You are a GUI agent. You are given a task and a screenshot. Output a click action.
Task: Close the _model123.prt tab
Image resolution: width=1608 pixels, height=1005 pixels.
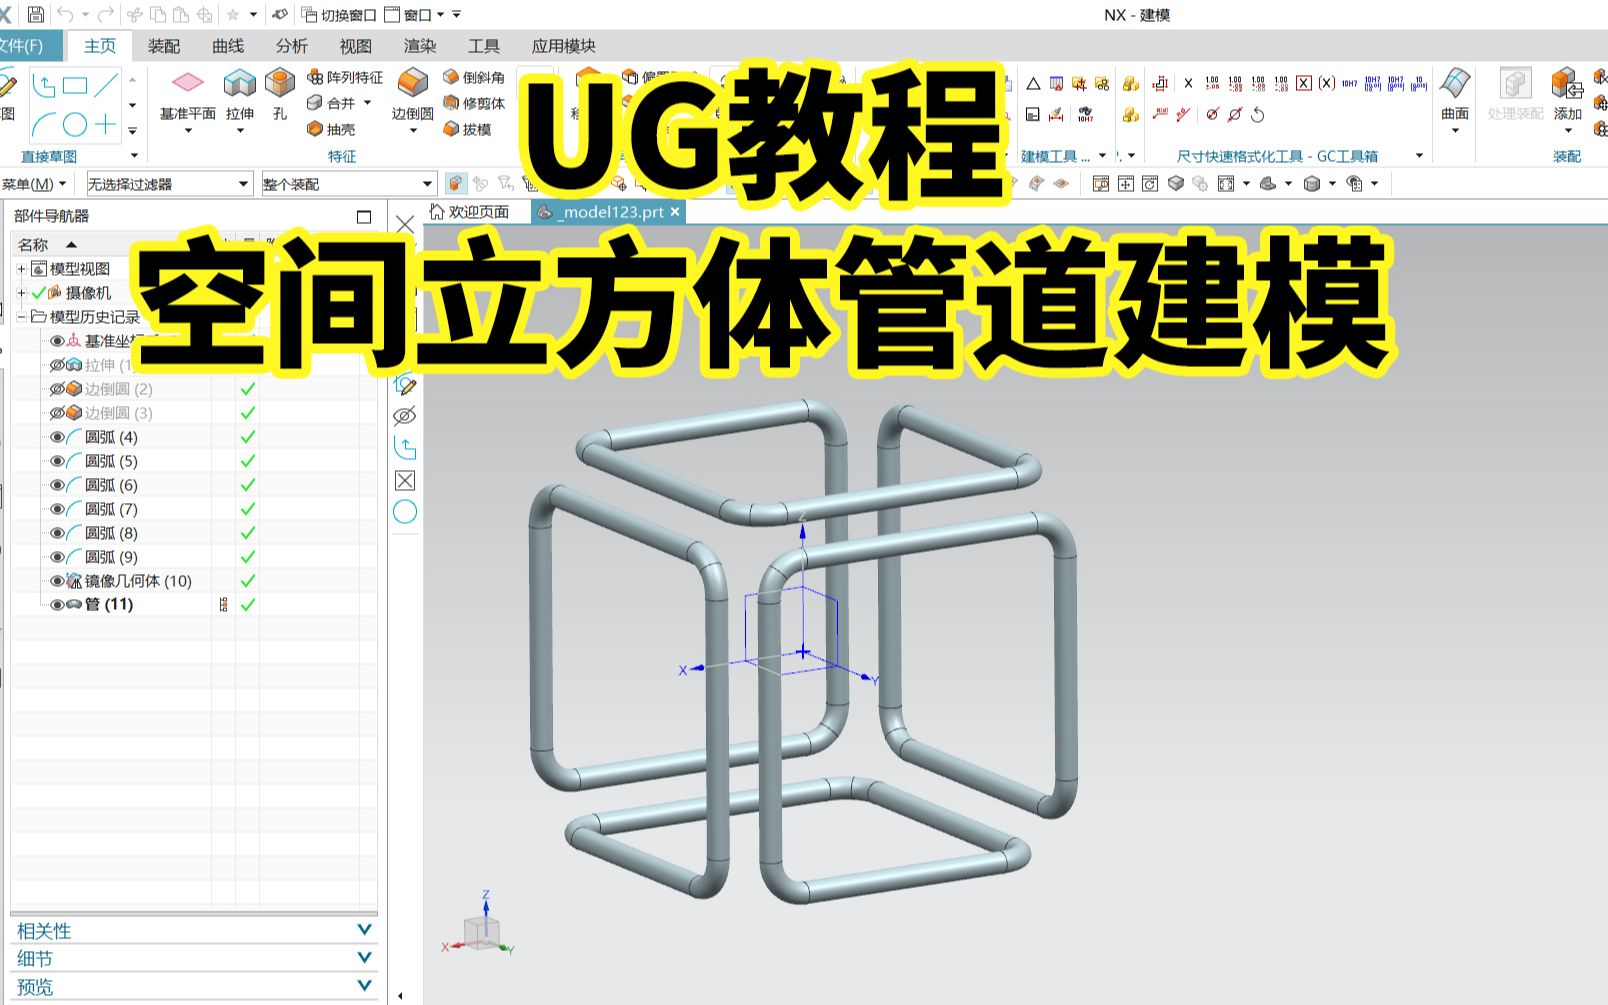675,212
